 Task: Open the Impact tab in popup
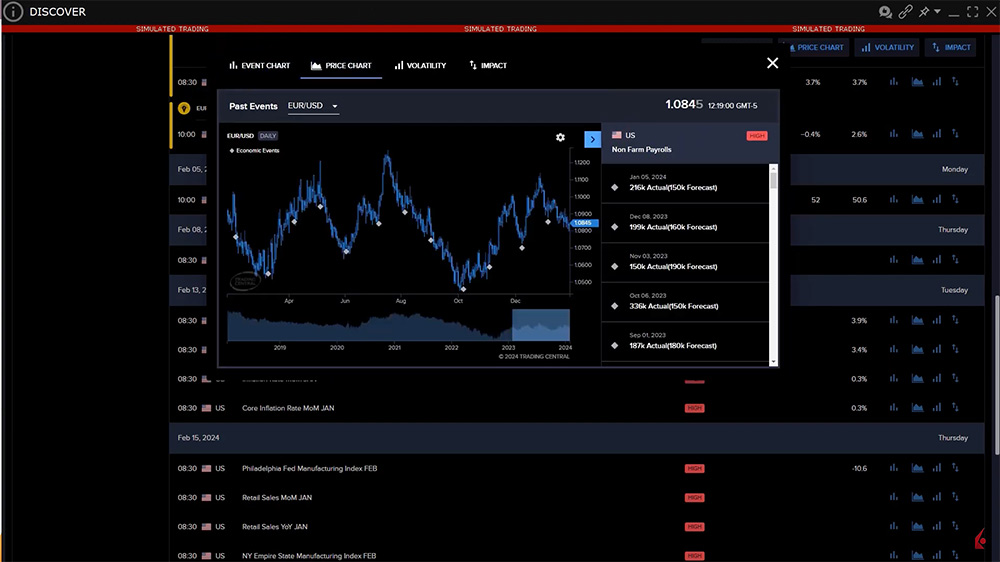(x=488, y=66)
